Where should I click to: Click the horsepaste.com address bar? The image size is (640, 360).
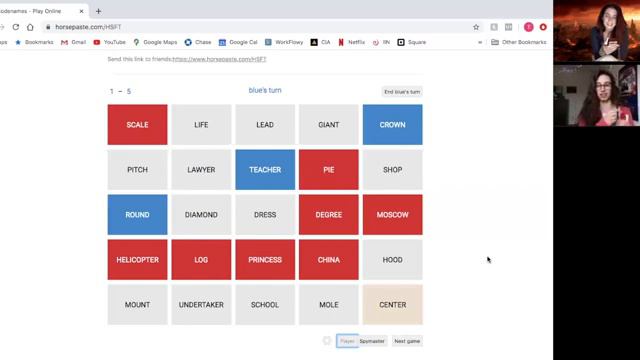(261, 27)
